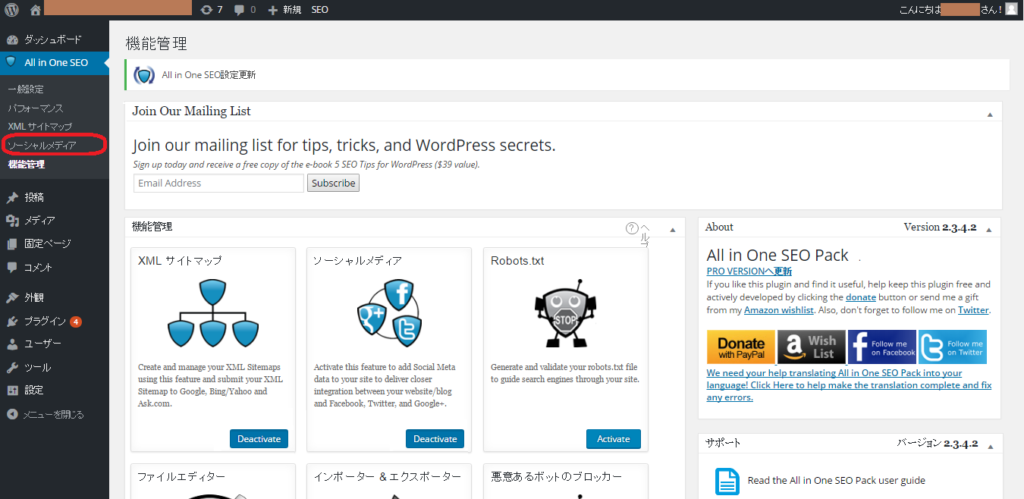Click the user guide document icon
The image size is (1024, 499).
coord(727,481)
